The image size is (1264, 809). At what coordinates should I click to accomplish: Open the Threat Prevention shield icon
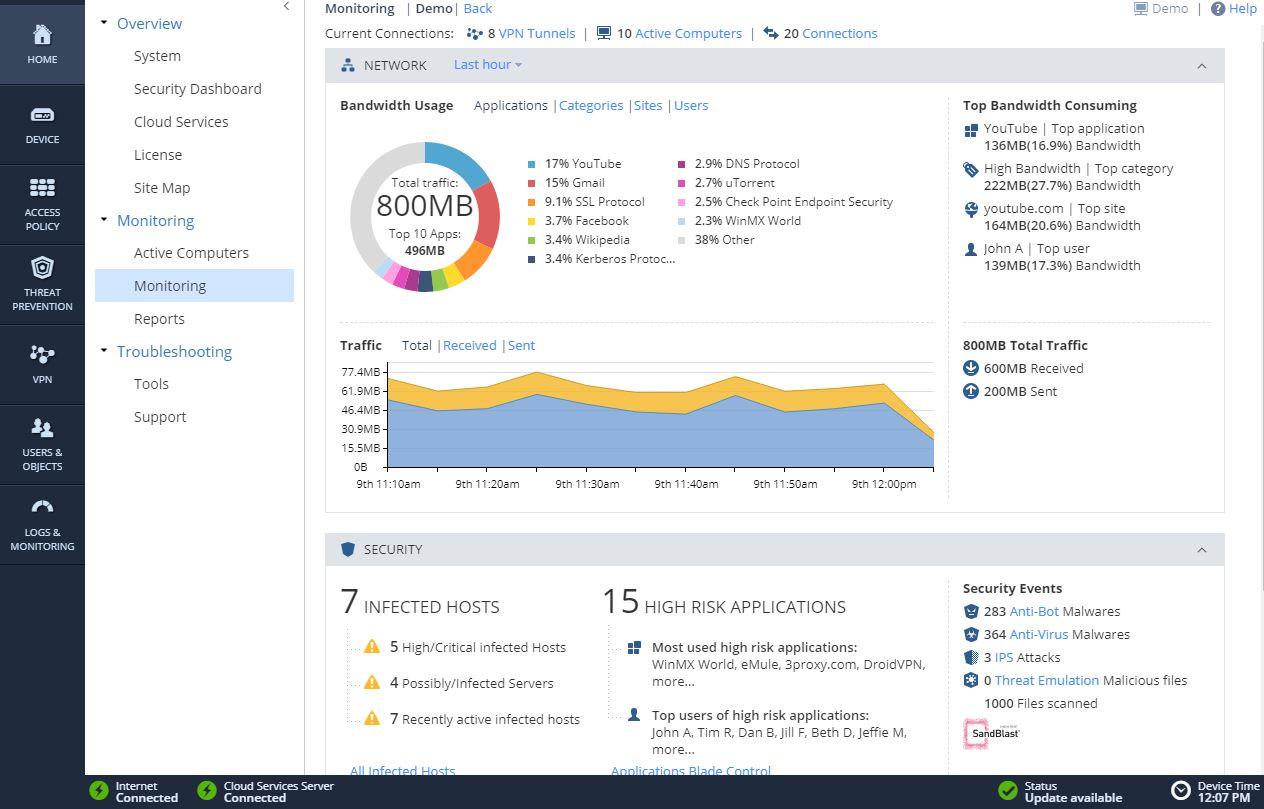pyautogui.click(x=42, y=267)
